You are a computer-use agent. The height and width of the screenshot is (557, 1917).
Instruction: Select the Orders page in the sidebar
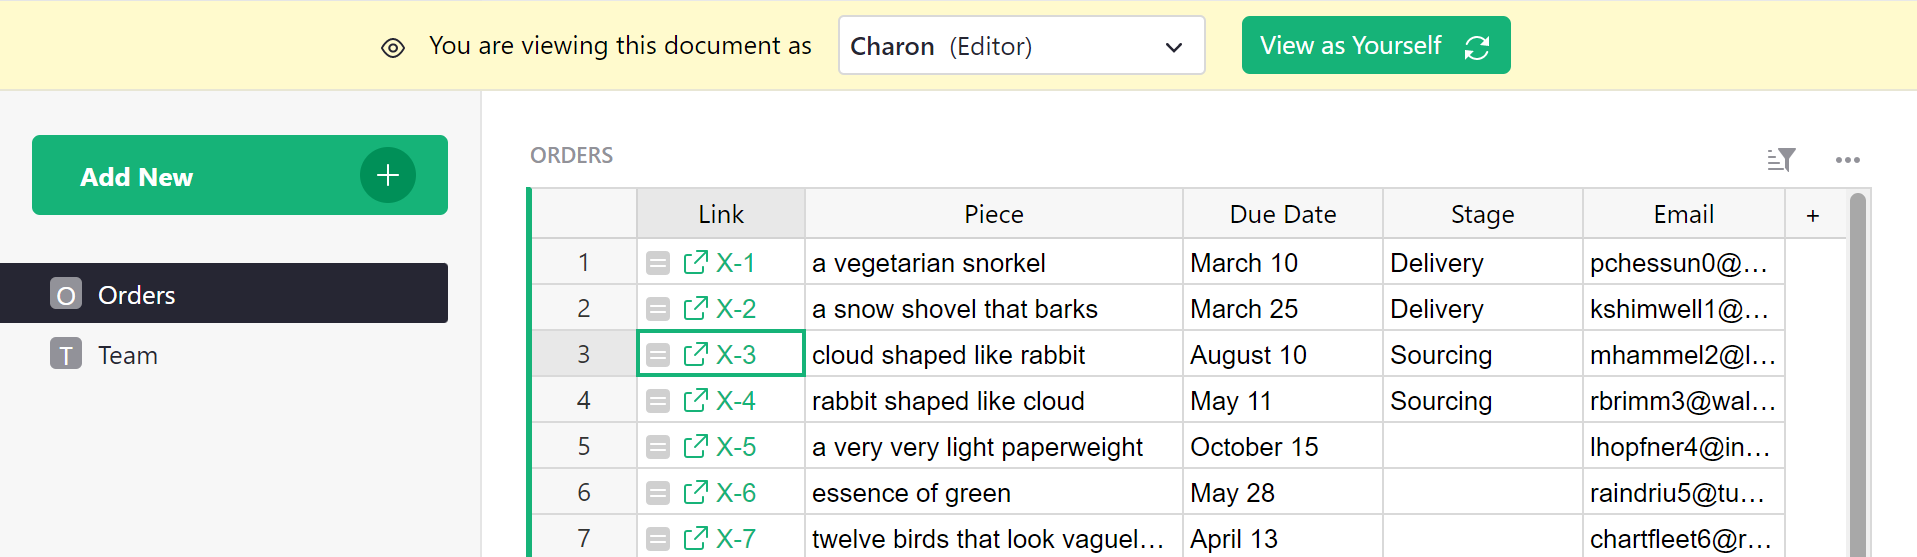click(137, 295)
